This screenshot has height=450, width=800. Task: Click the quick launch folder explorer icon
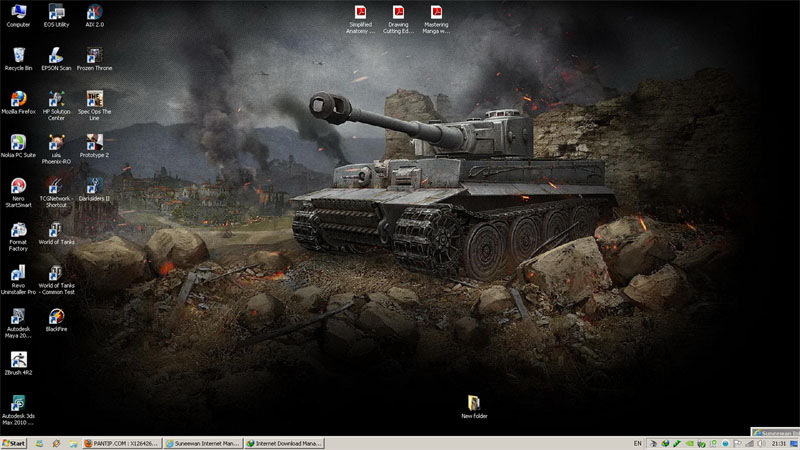(x=73, y=443)
